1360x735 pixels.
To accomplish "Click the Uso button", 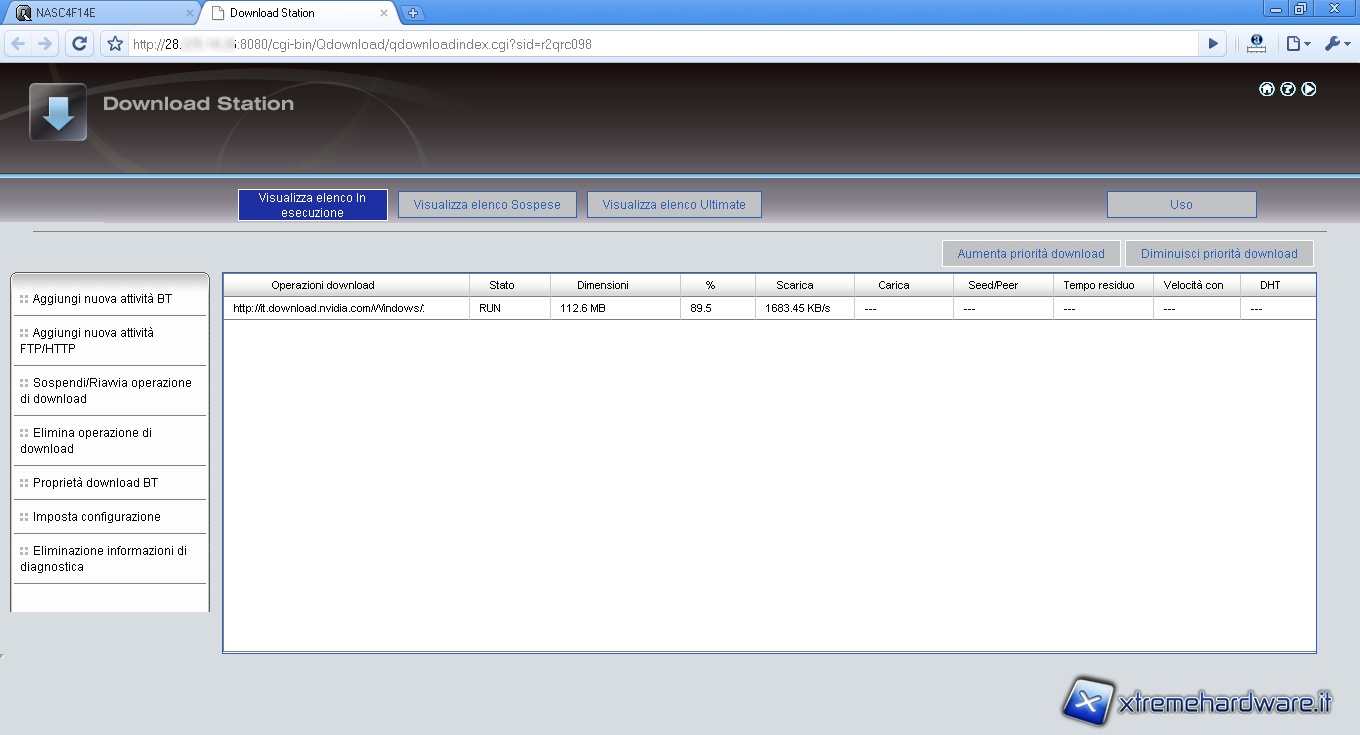I will [x=1181, y=205].
